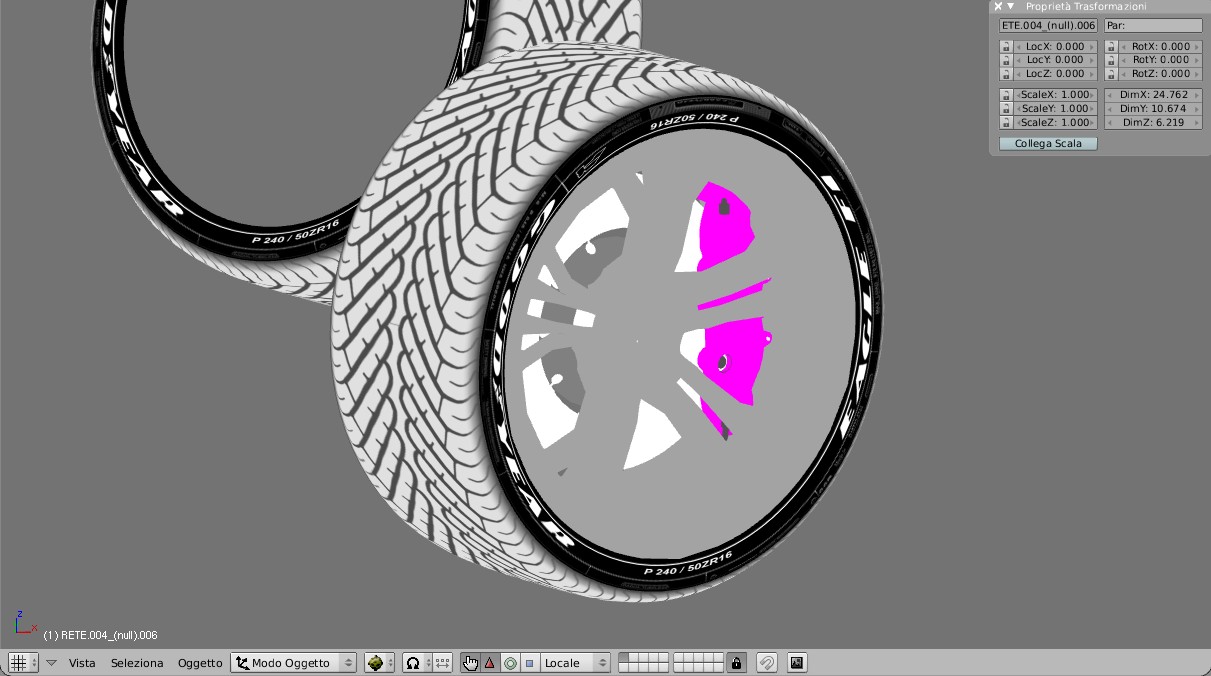
Task: Open the Modo Oggetto mode dropdown
Action: (x=294, y=663)
